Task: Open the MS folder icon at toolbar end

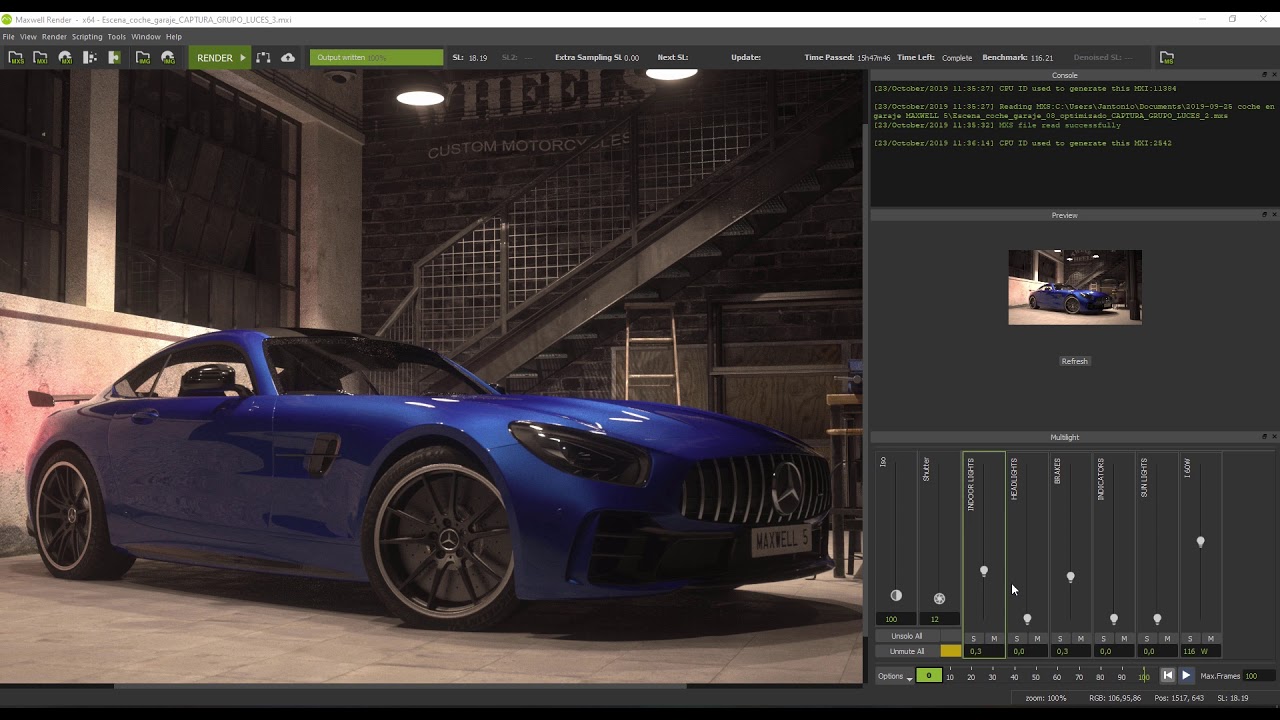Action: pyautogui.click(x=1167, y=58)
